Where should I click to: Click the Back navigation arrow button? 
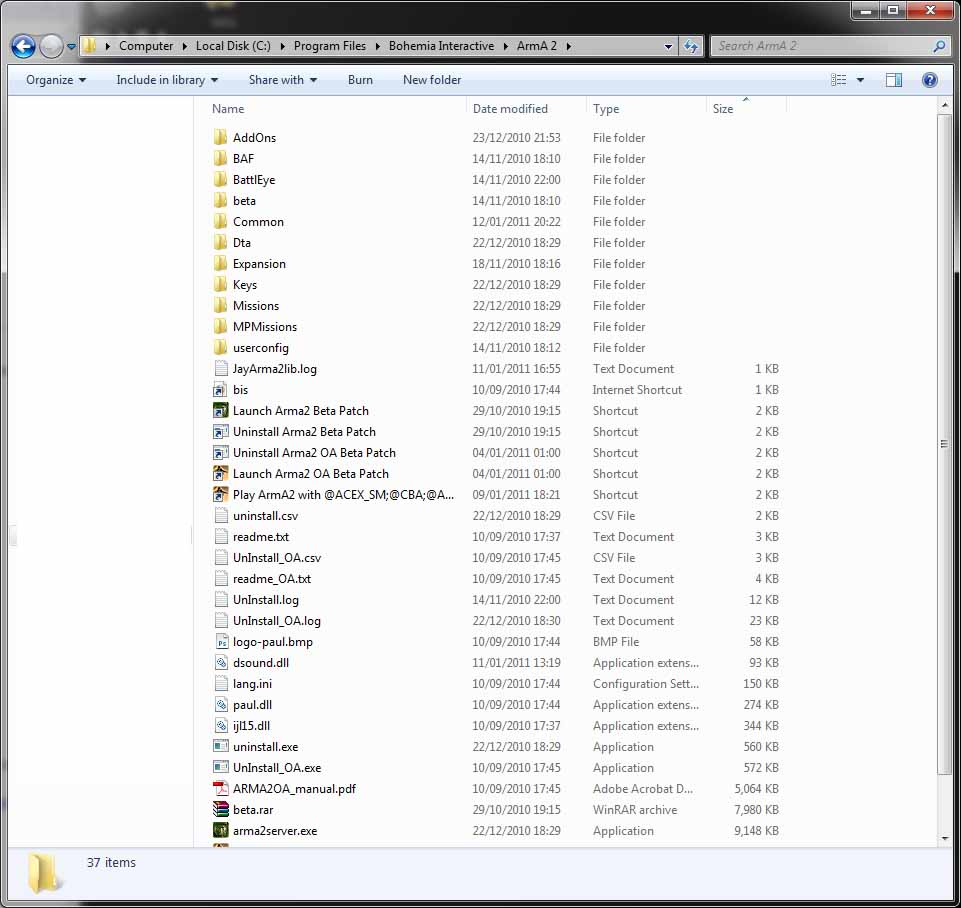(23, 46)
